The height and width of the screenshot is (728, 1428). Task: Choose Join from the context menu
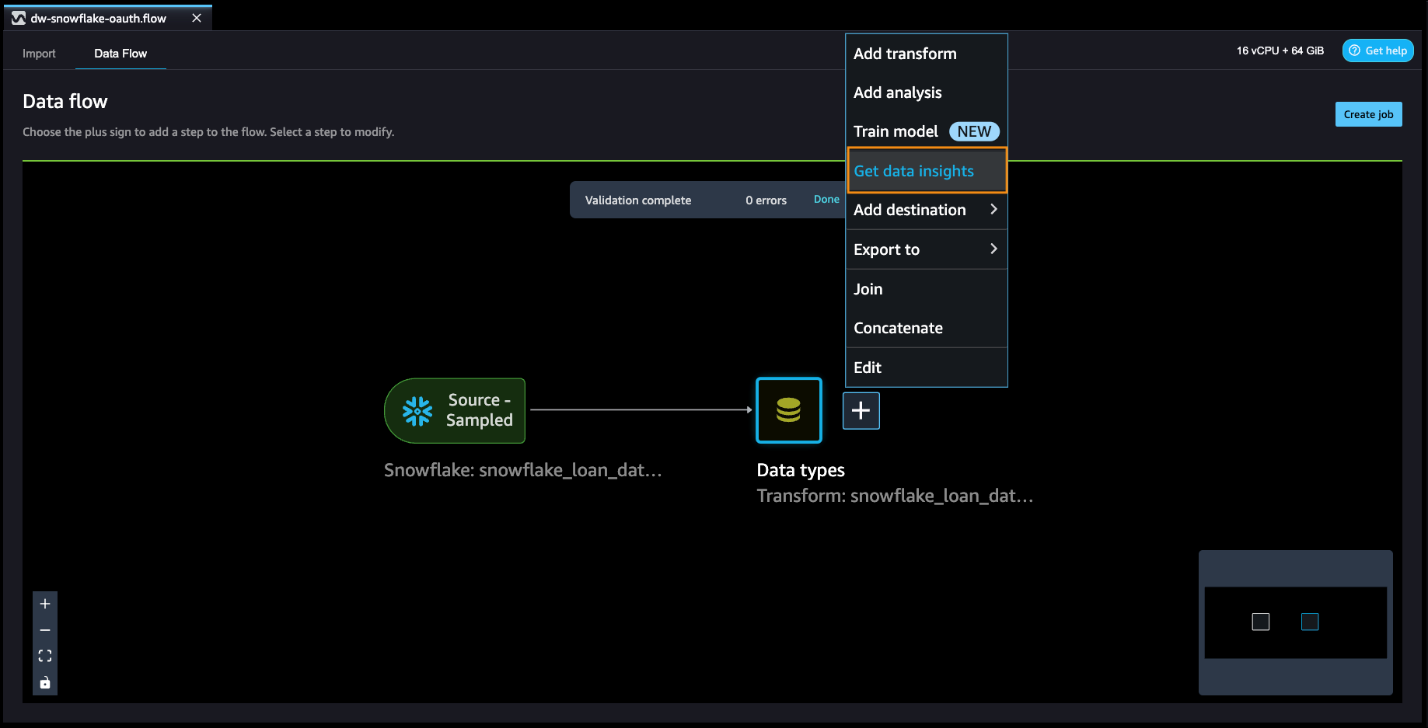pyautogui.click(x=867, y=289)
